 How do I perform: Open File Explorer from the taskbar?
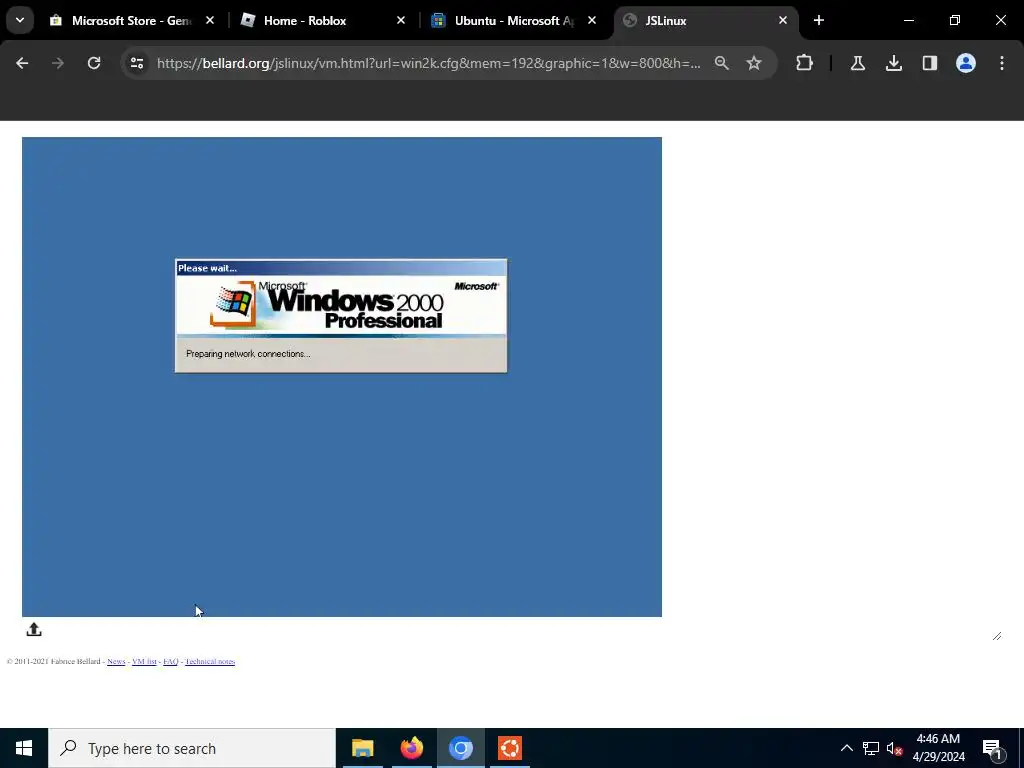[362, 748]
